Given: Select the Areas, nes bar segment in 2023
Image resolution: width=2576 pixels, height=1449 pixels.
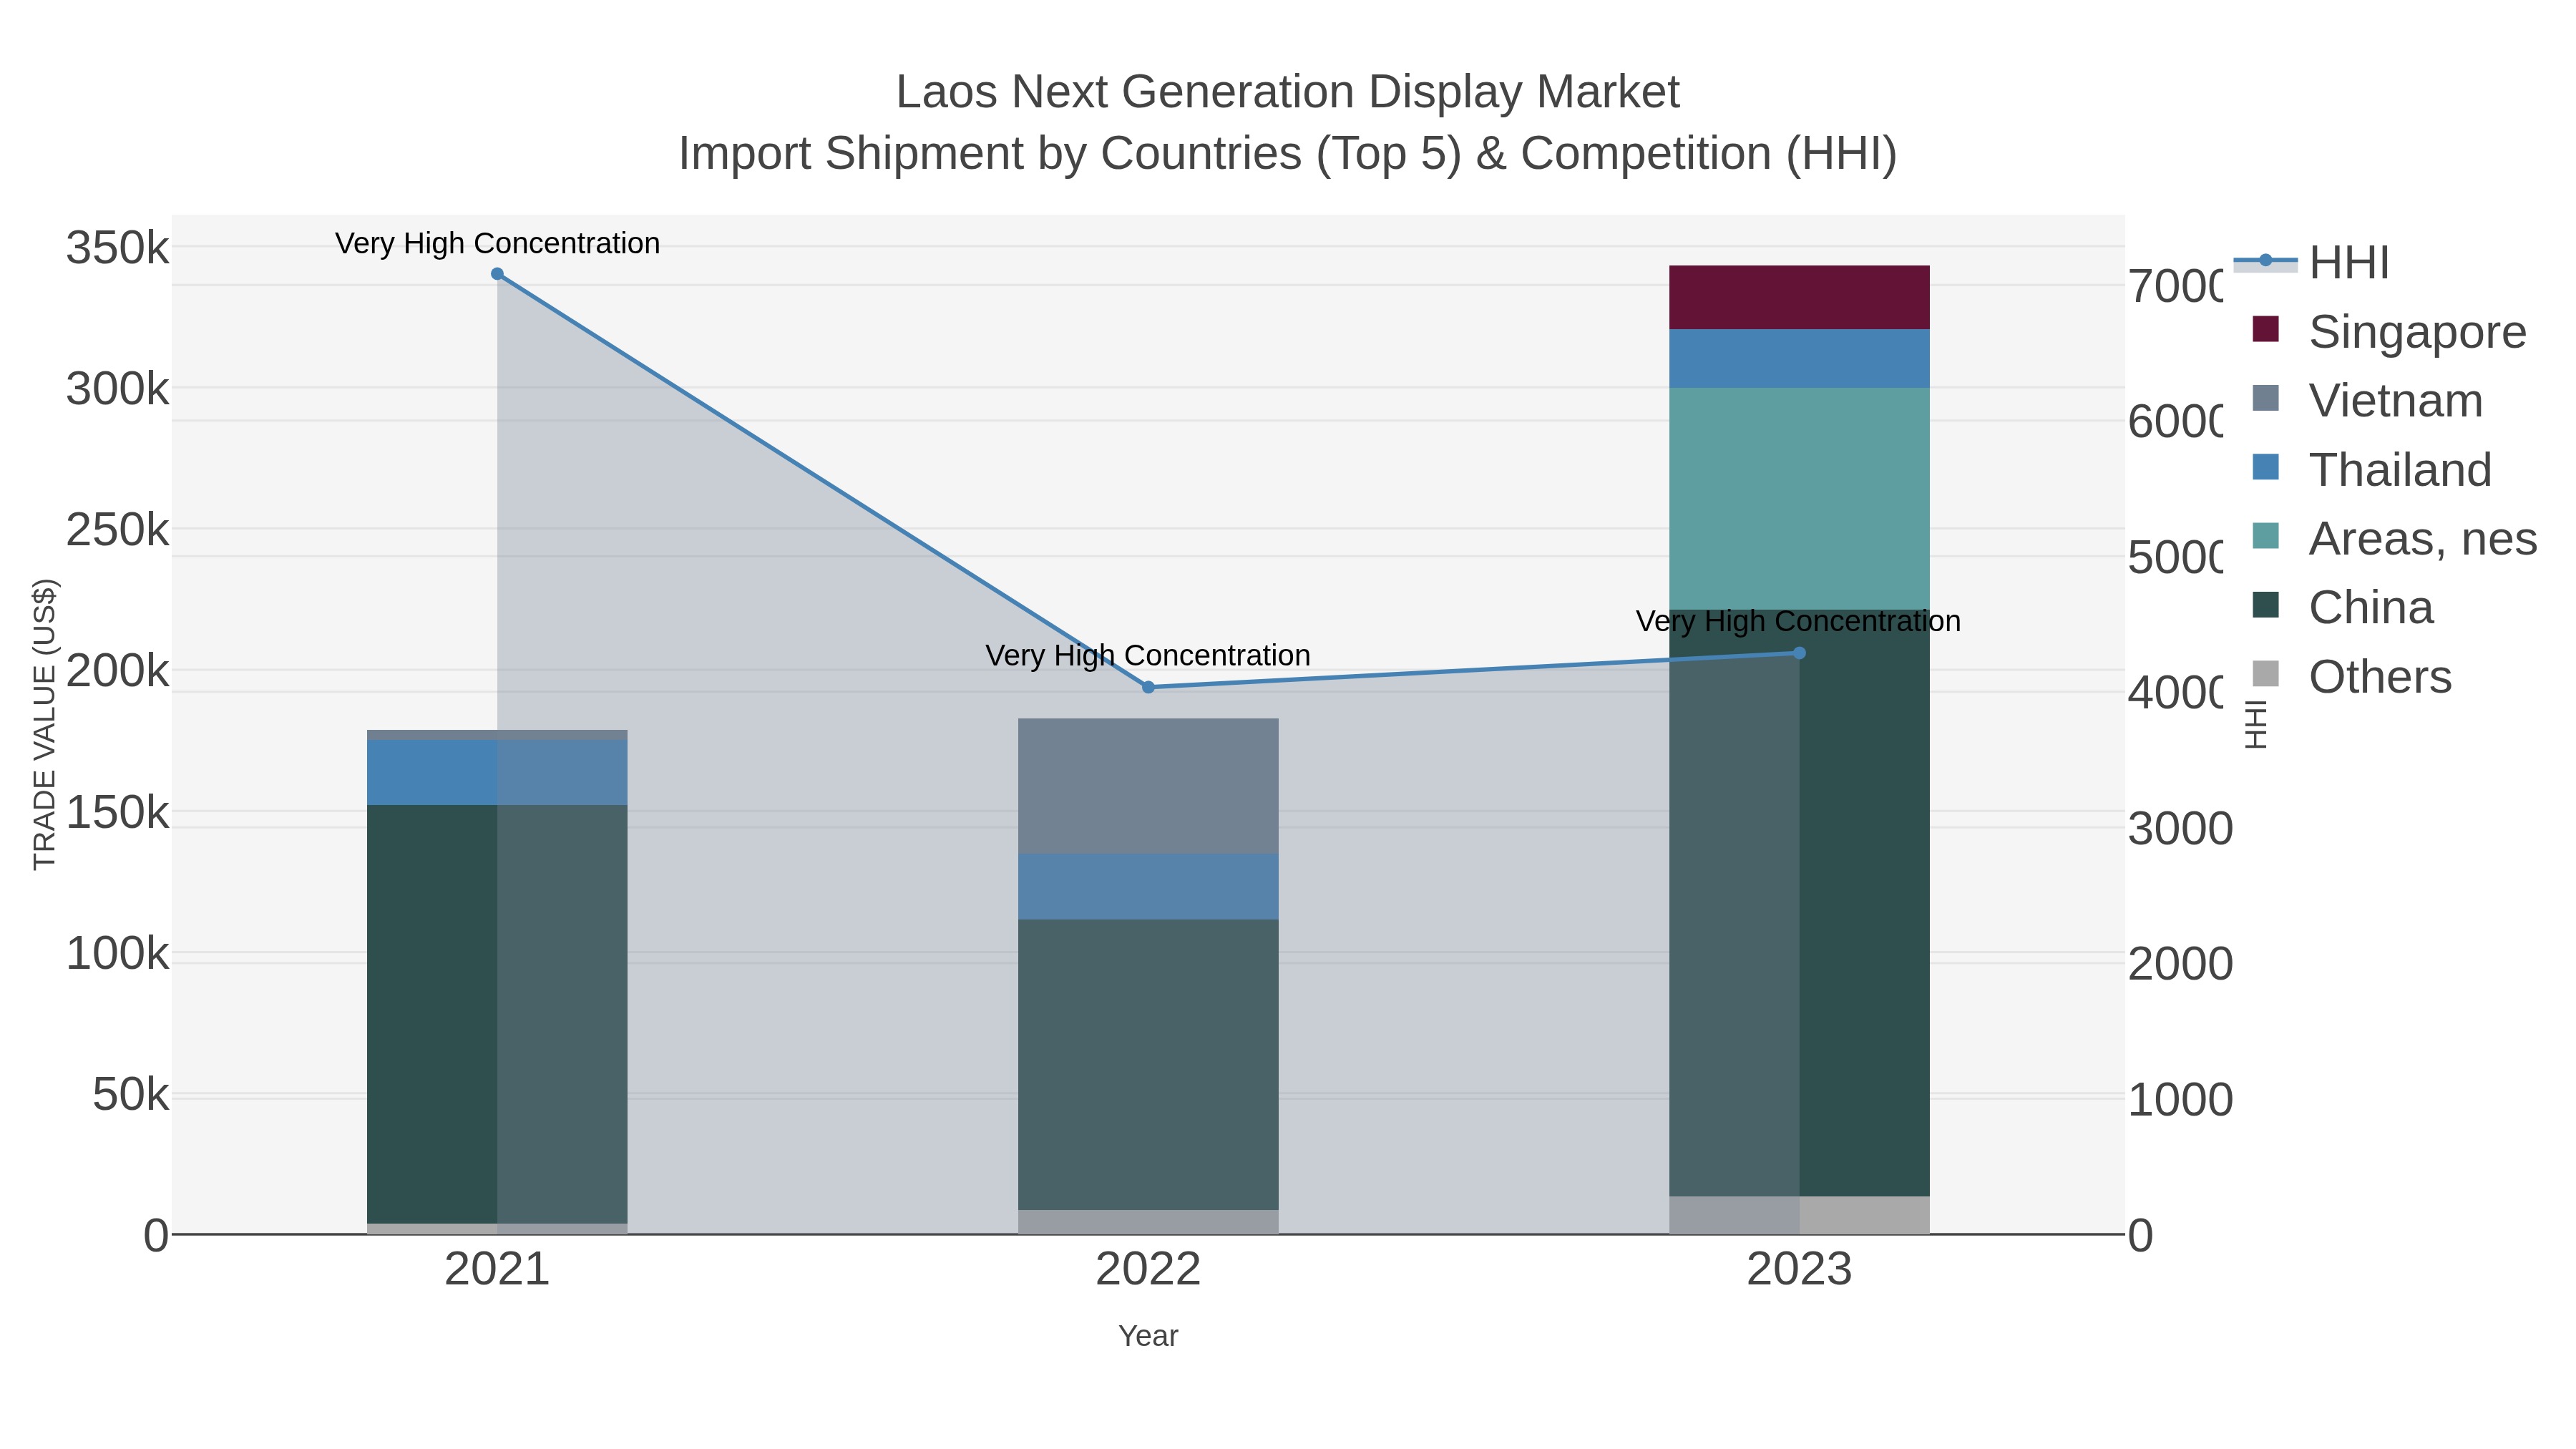Looking at the screenshot, I should click(1799, 498).
